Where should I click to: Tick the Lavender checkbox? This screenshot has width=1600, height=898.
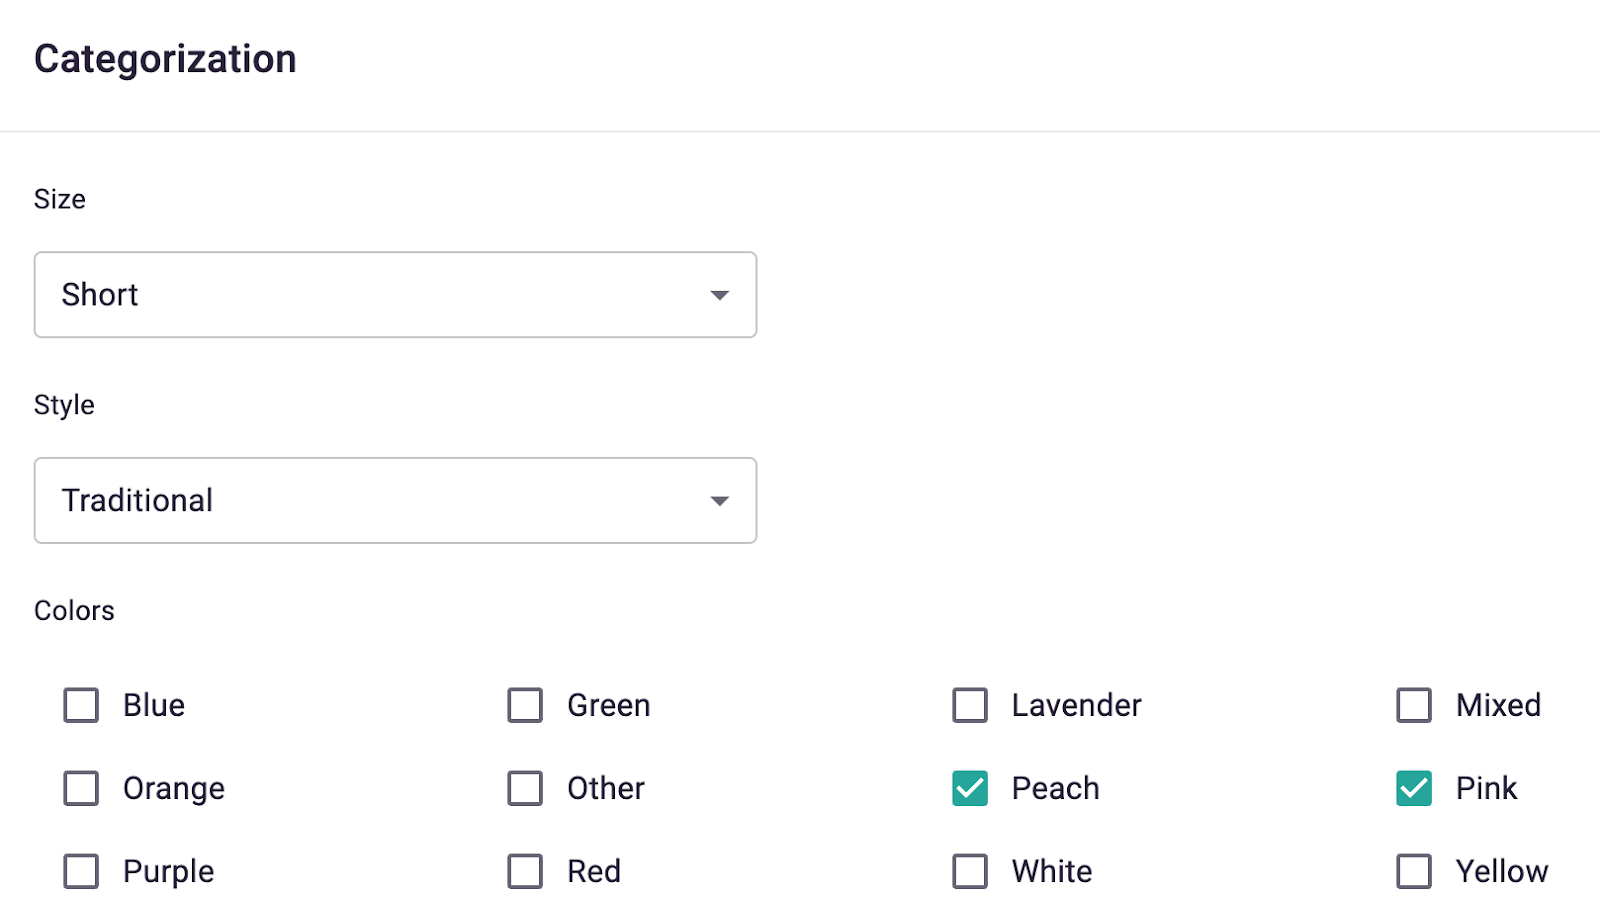coord(970,705)
